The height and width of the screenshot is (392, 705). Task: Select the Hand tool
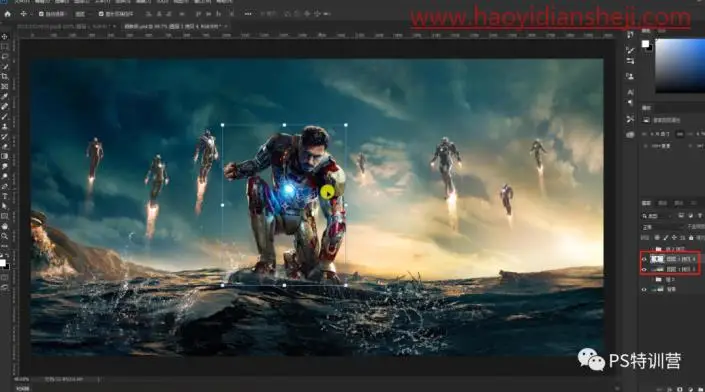[x=4, y=226]
